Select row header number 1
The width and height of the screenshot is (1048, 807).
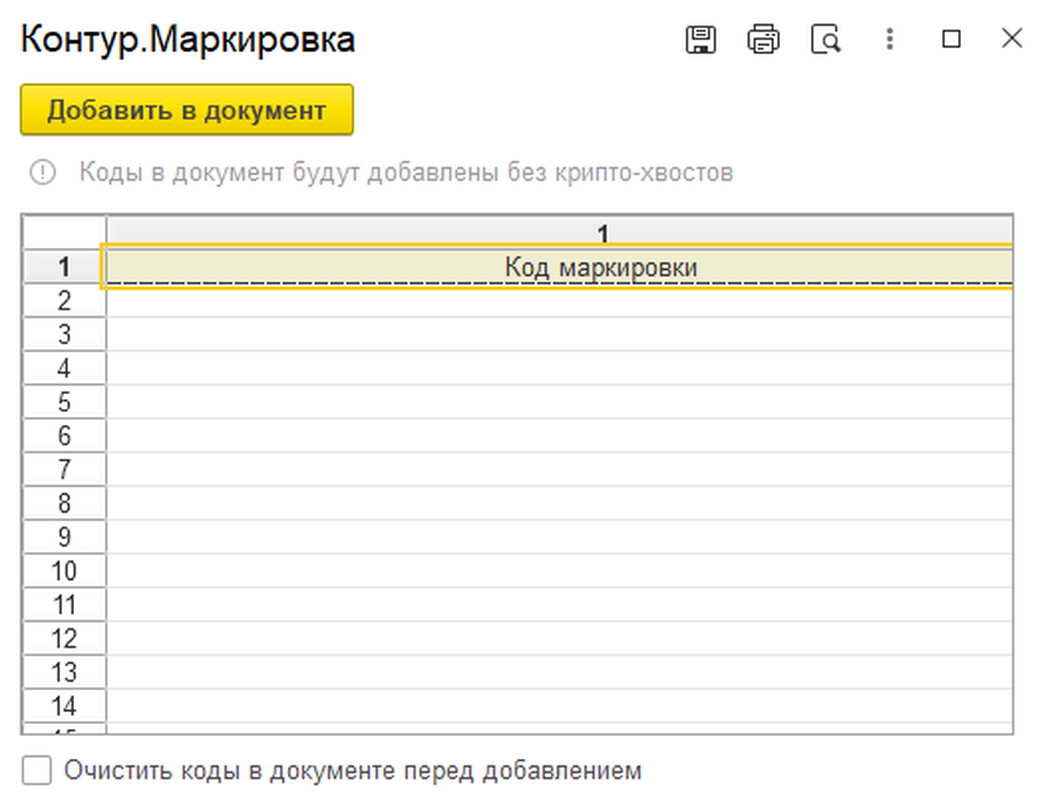[64, 267]
